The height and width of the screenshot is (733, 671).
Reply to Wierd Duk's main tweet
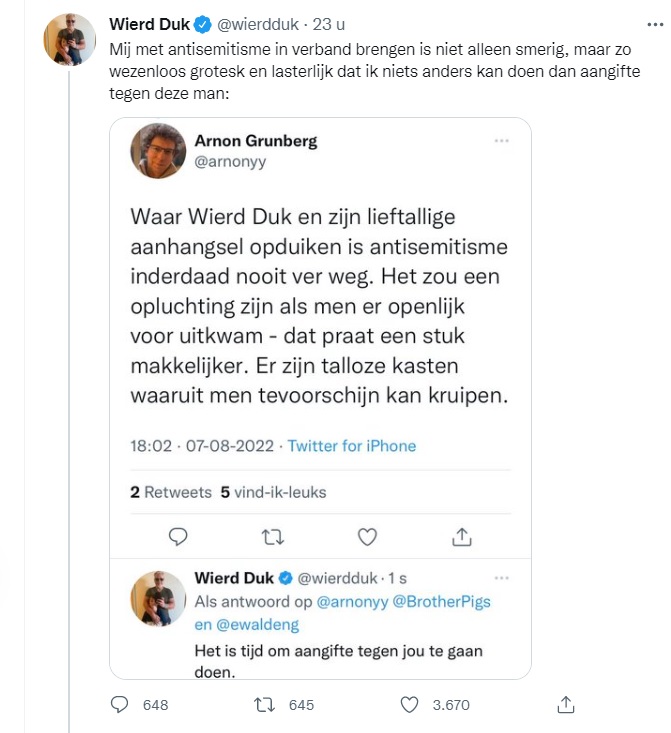coord(120,705)
